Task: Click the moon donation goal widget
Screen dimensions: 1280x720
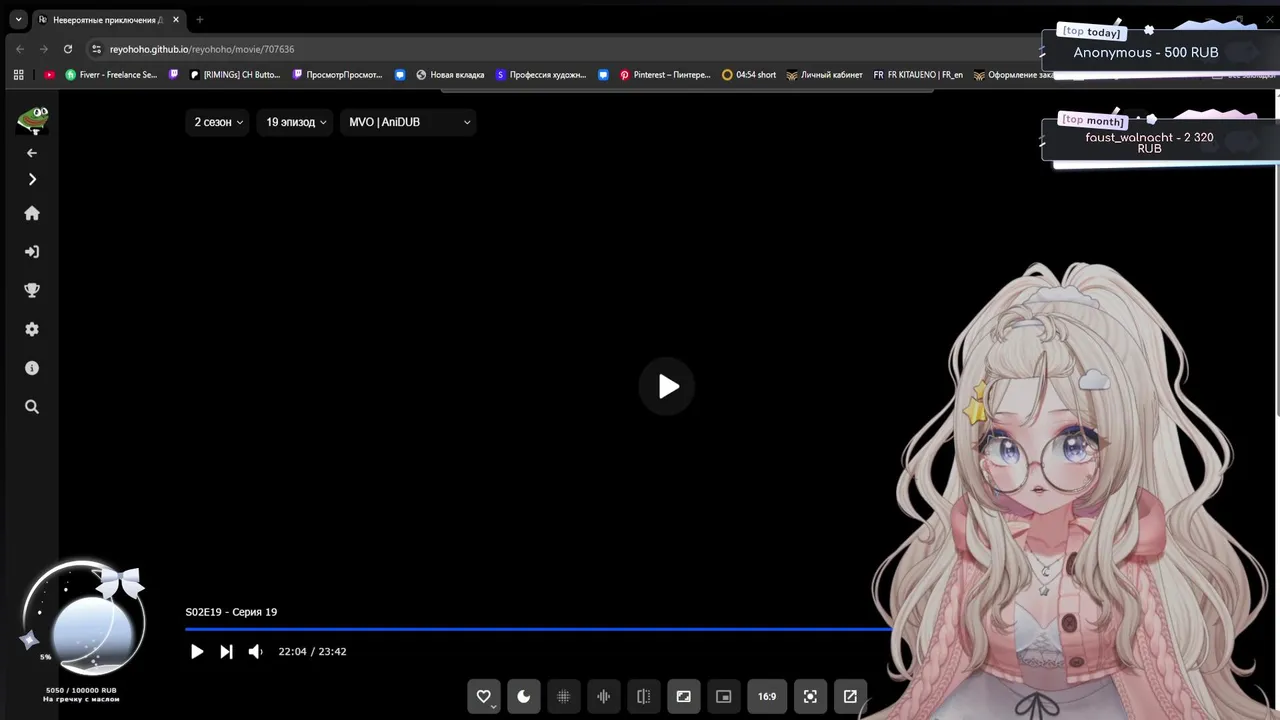Action: click(84, 620)
